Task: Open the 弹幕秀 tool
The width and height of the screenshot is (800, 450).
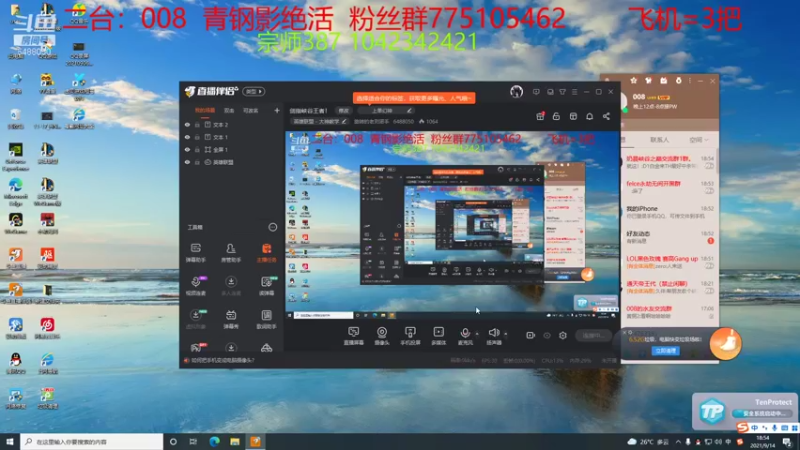Action: [x=231, y=319]
